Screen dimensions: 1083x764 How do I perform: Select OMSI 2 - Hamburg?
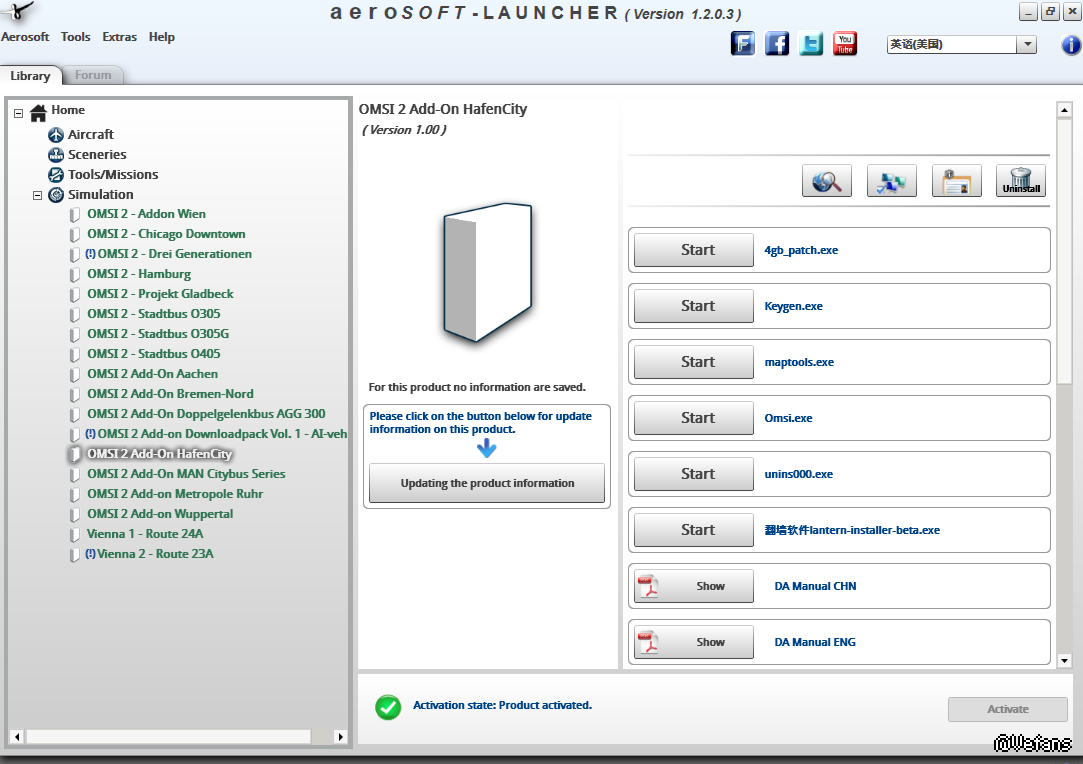click(x=139, y=274)
